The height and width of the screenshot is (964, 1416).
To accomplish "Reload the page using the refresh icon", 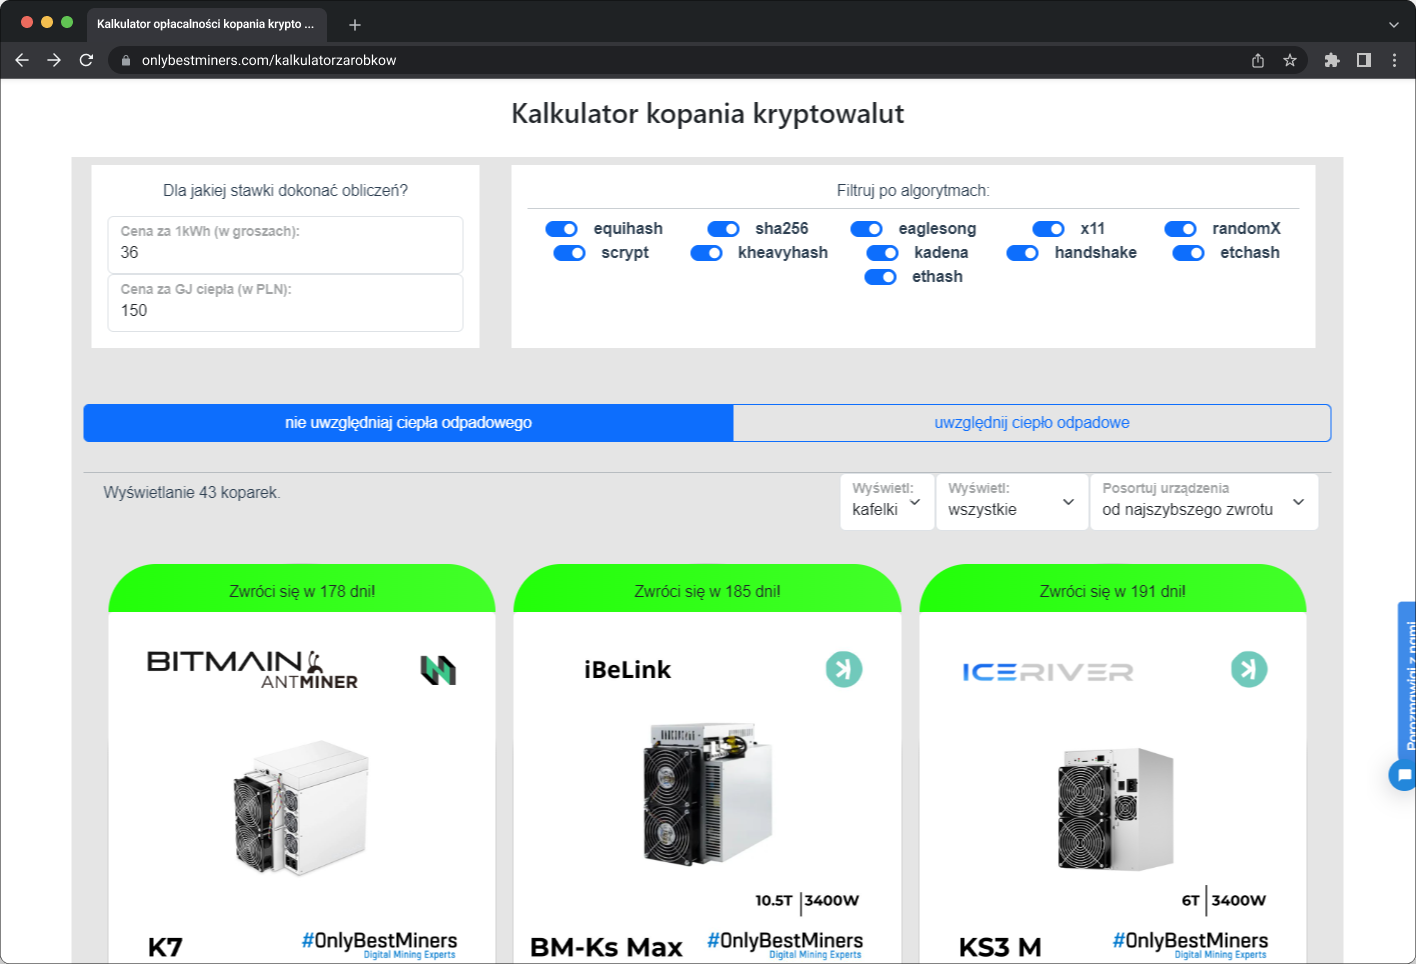I will [86, 60].
